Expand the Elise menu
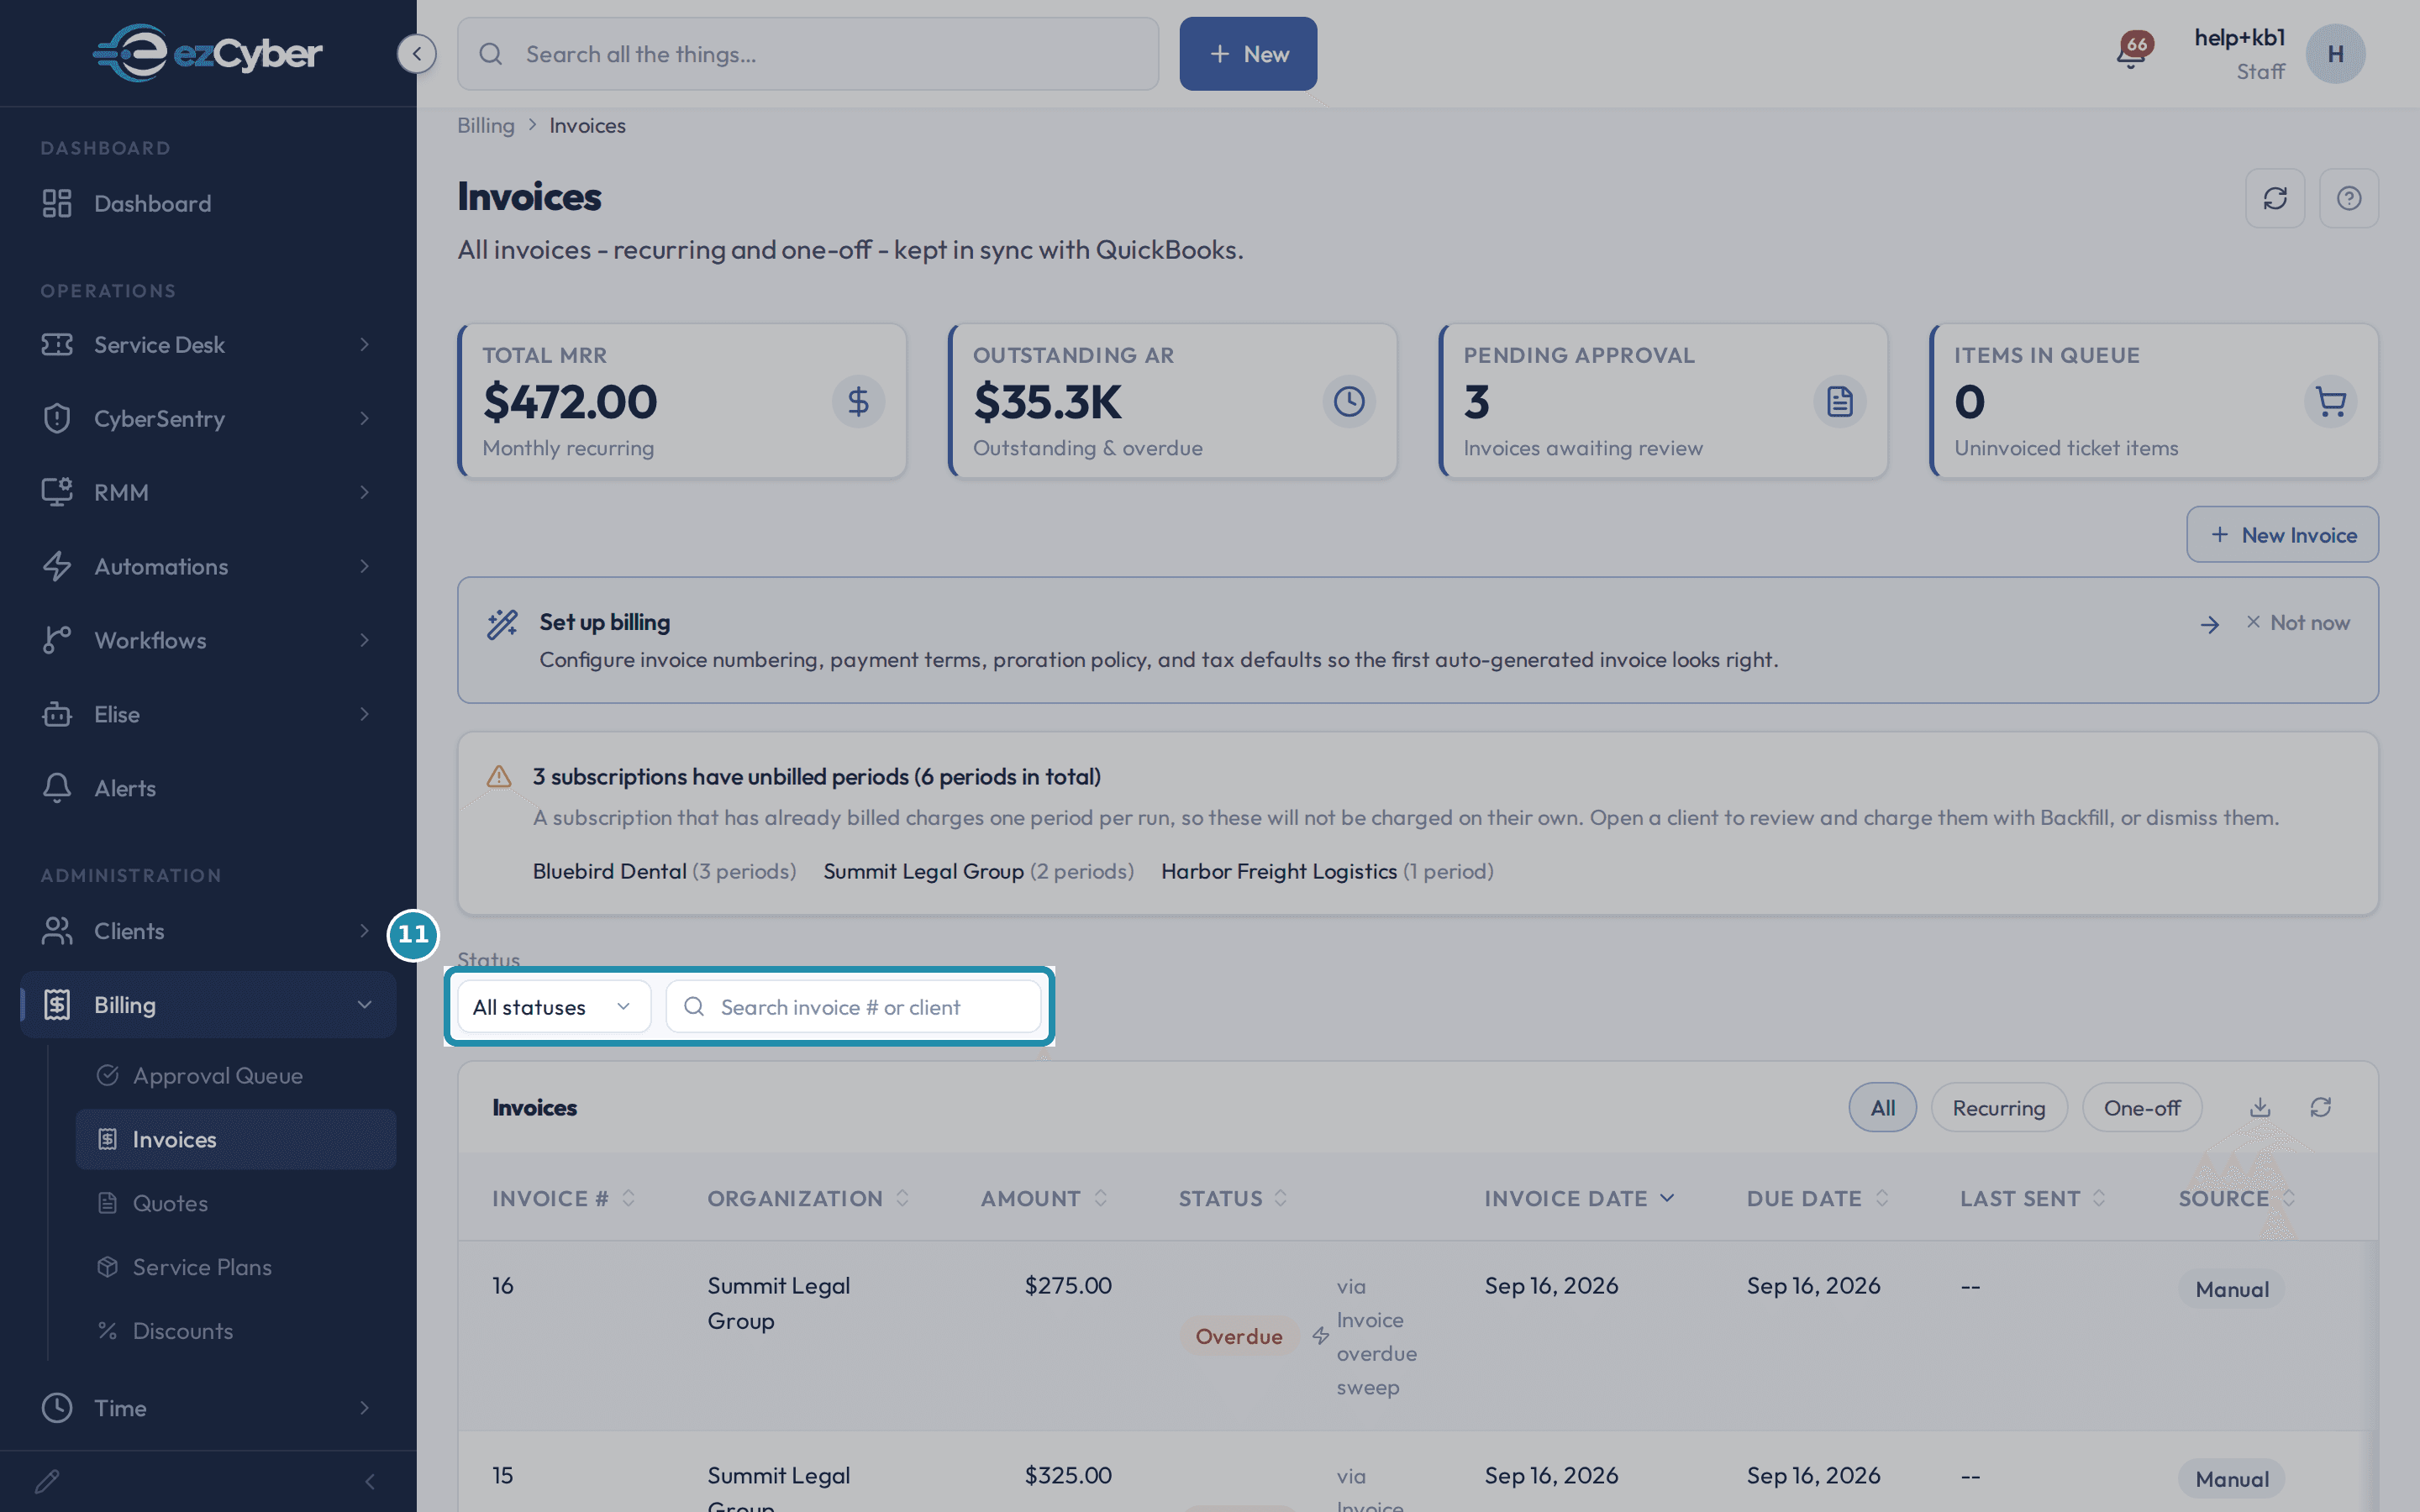 coord(208,714)
